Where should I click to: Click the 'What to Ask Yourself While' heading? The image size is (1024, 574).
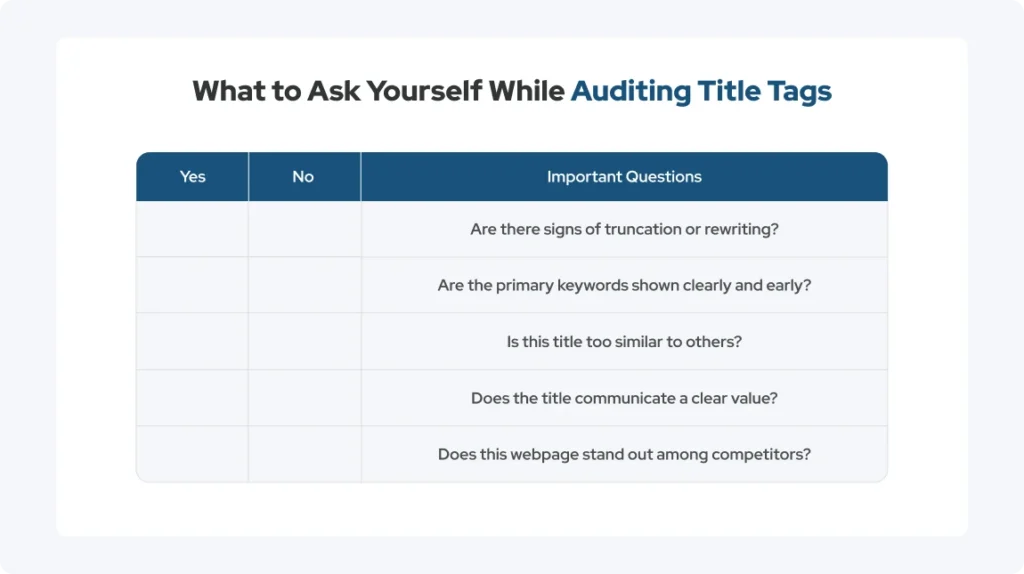[x=378, y=91]
